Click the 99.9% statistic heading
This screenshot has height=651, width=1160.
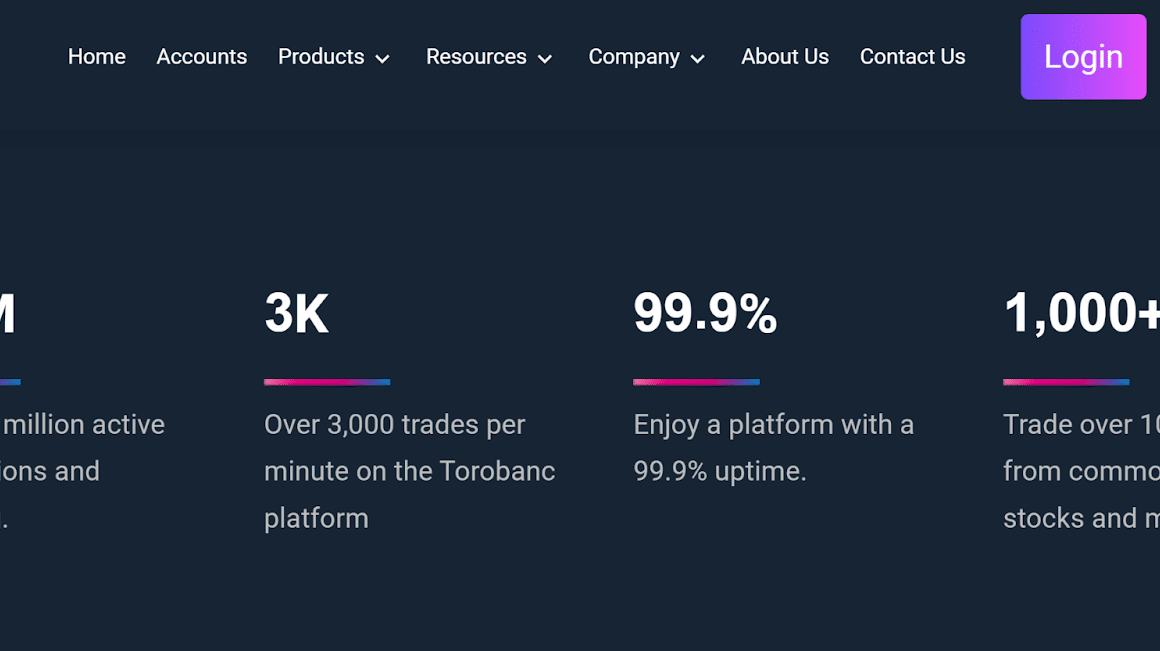705,314
